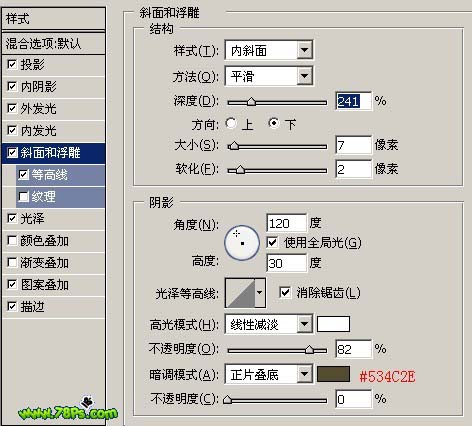Screen dimensions: 472x426
Task: Toggle the 光泽 satin checkbox
Action: point(12,219)
